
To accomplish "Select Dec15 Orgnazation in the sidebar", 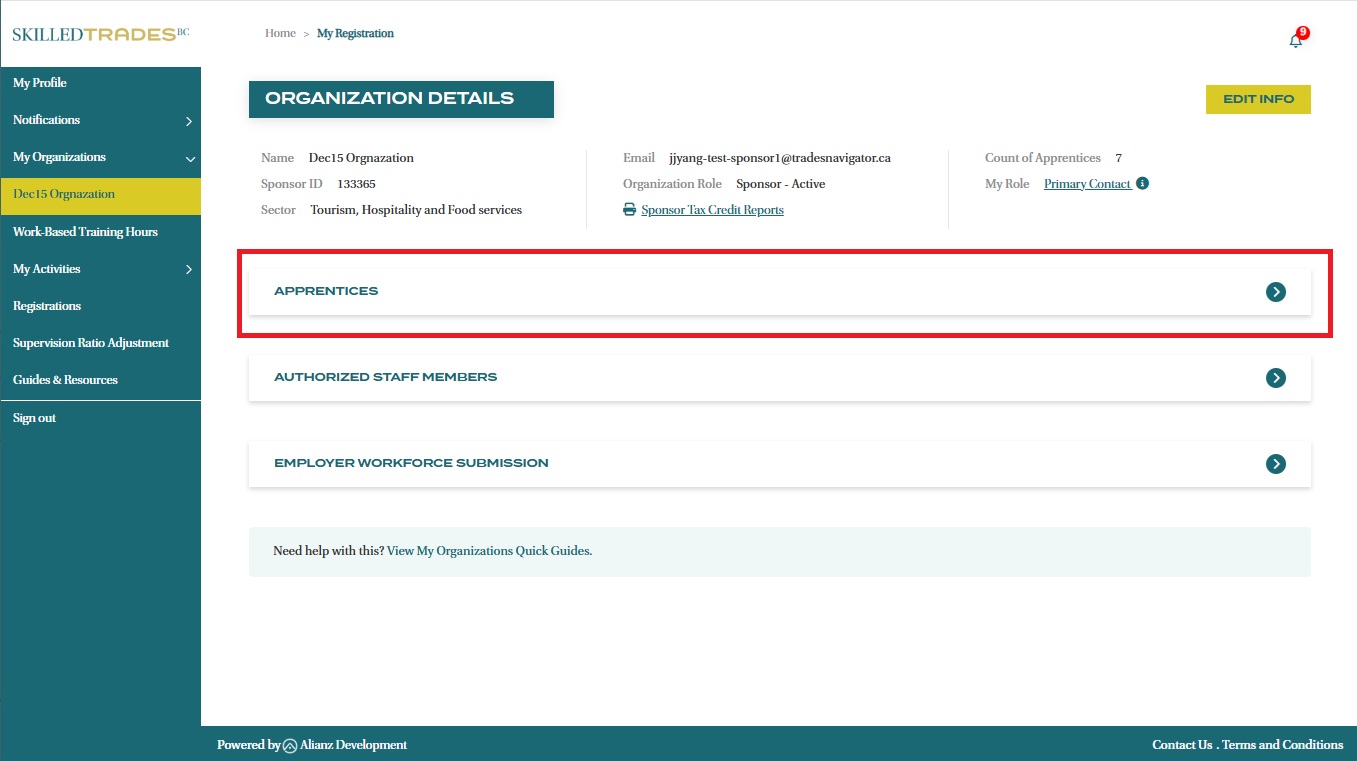I will 64,194.
